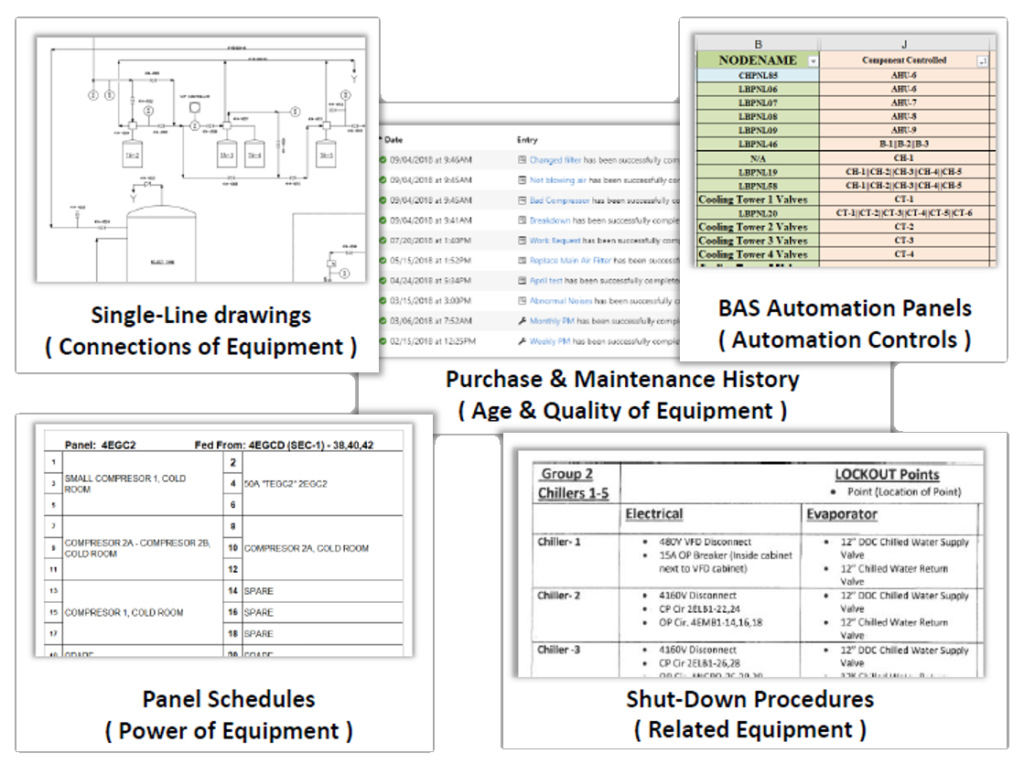The image size is (1024, 764).
Task: Click the work order icon beside Work Request
Action: (522, 241)
